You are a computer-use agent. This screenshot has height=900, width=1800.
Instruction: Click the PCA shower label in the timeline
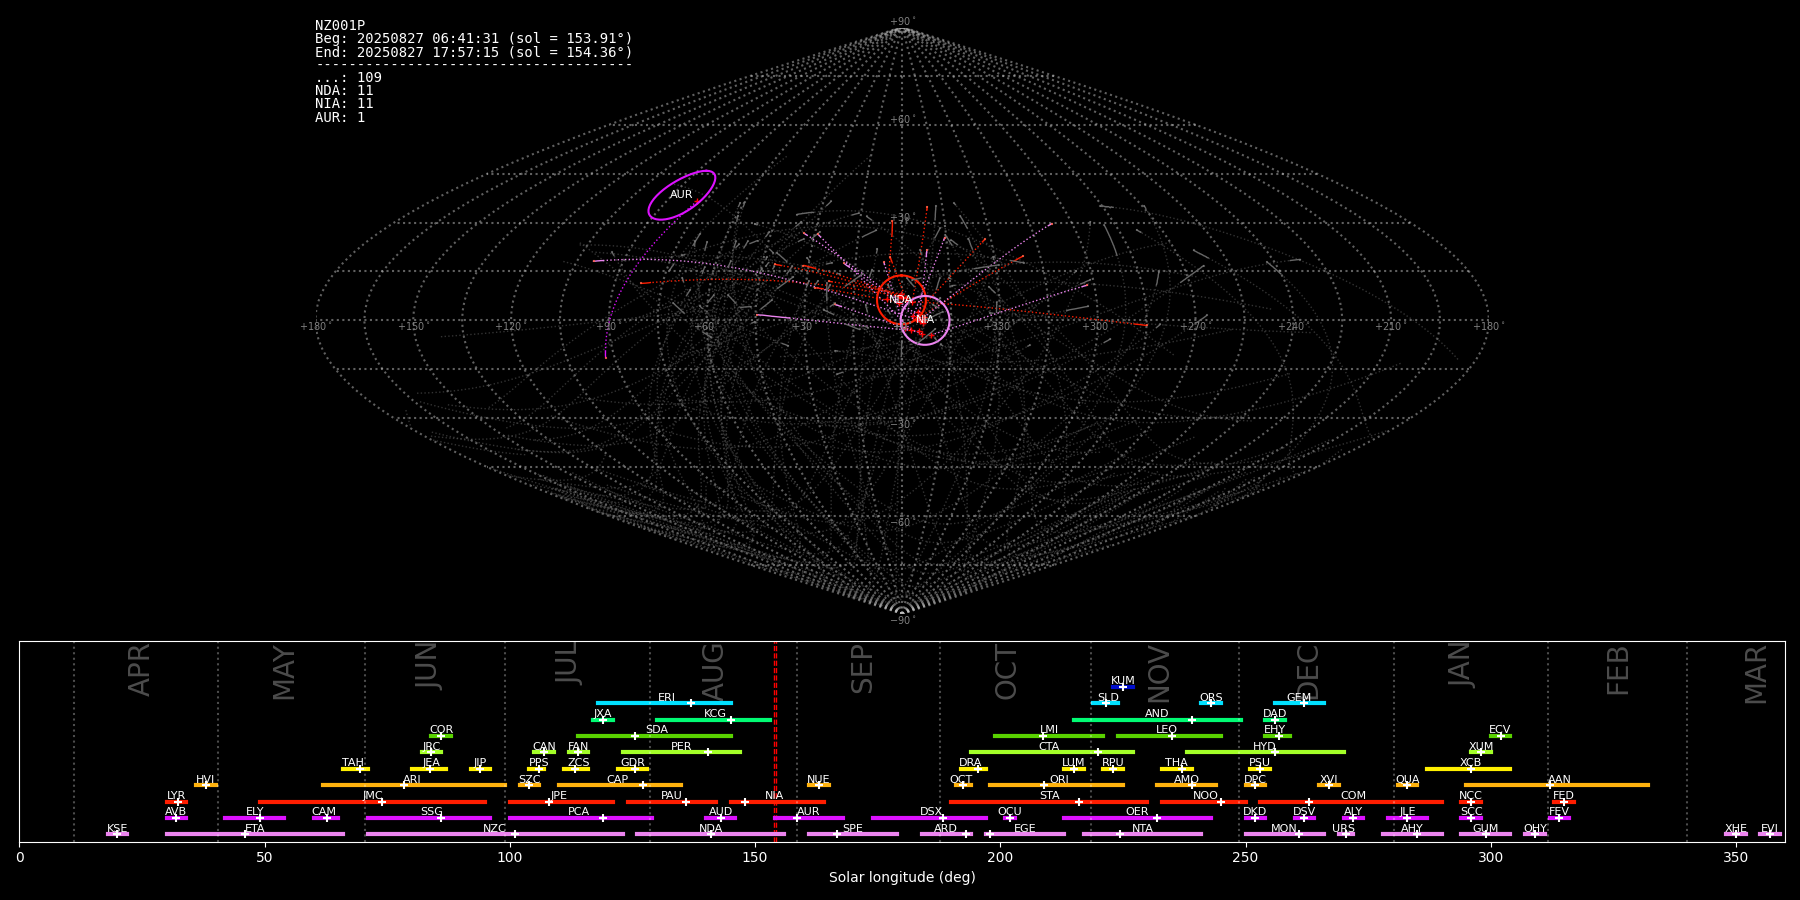pos(579,812)
